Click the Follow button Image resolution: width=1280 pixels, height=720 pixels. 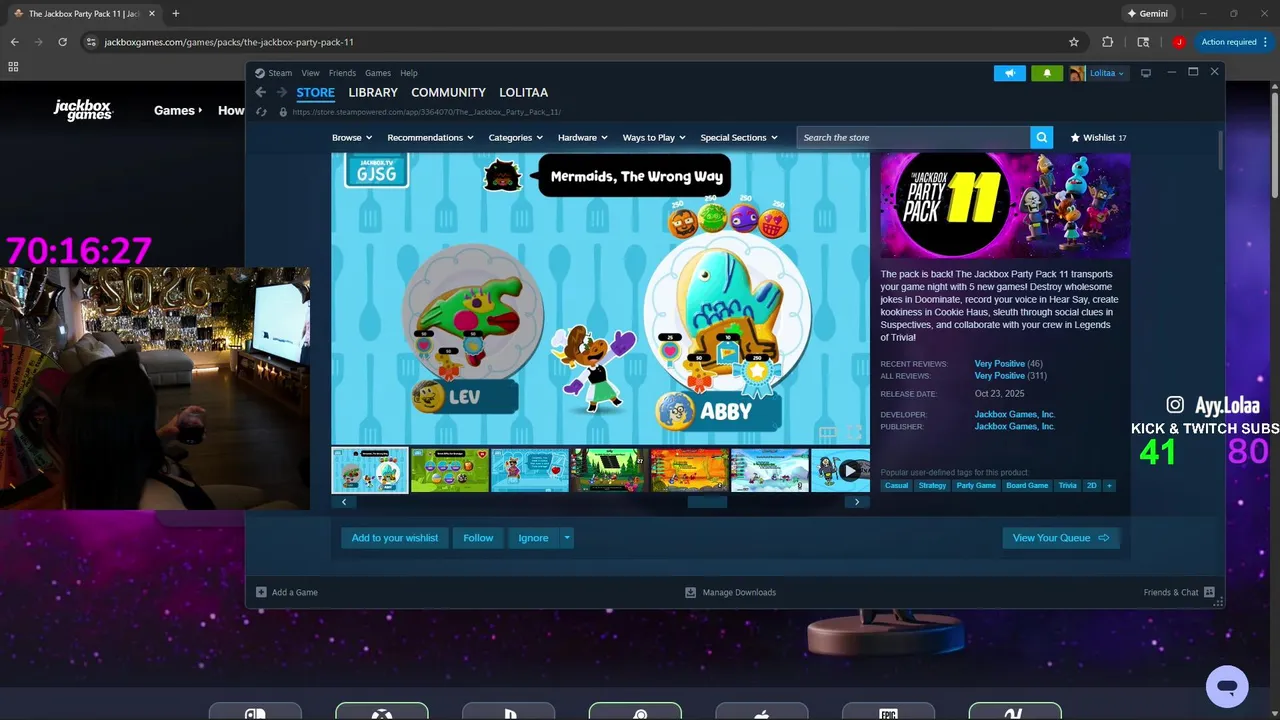(x=478, y=538)
